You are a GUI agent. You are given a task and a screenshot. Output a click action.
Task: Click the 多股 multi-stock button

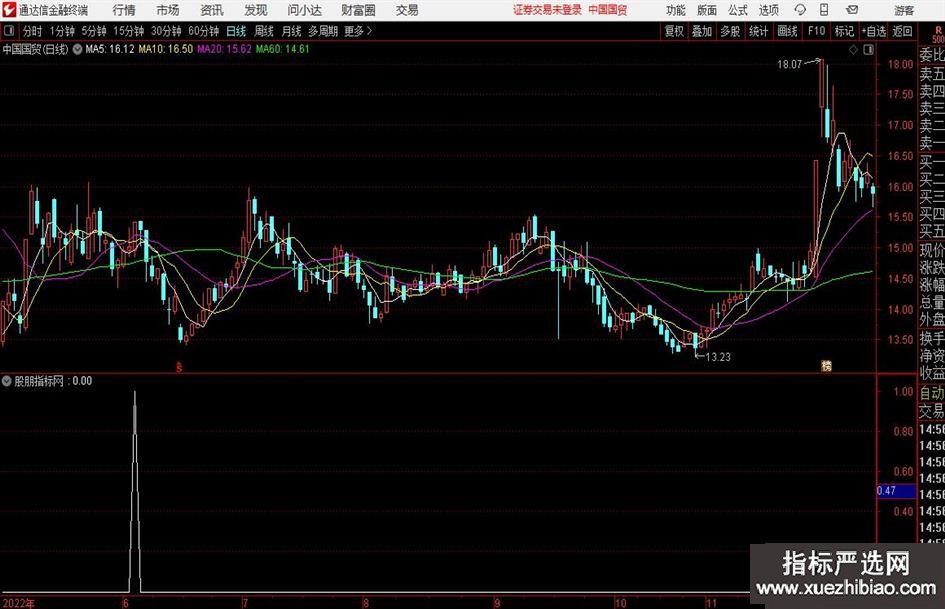(730, 31)
